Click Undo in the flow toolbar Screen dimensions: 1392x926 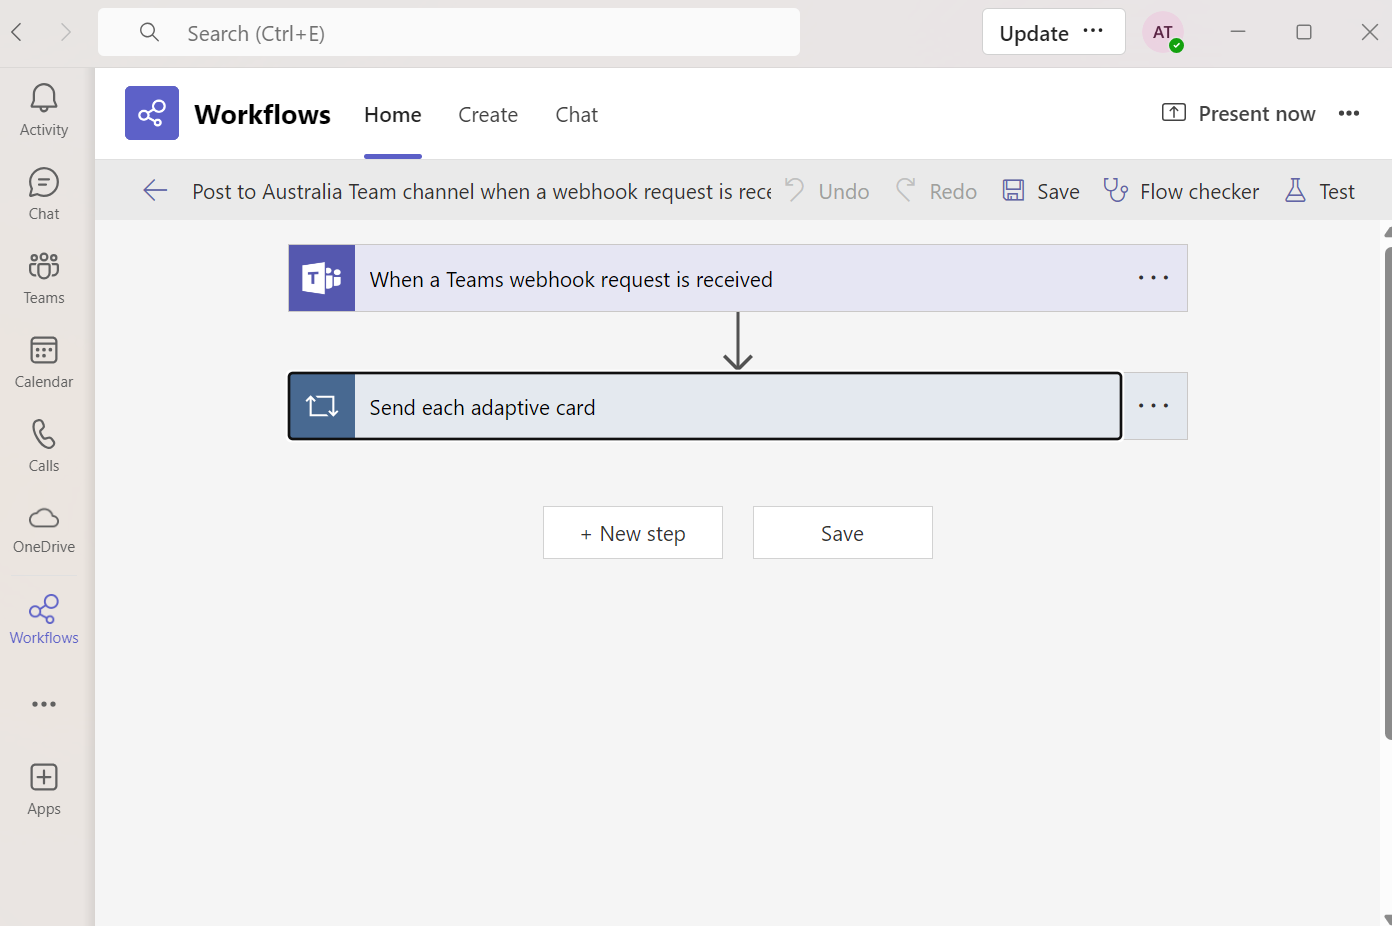click(827, 190)
